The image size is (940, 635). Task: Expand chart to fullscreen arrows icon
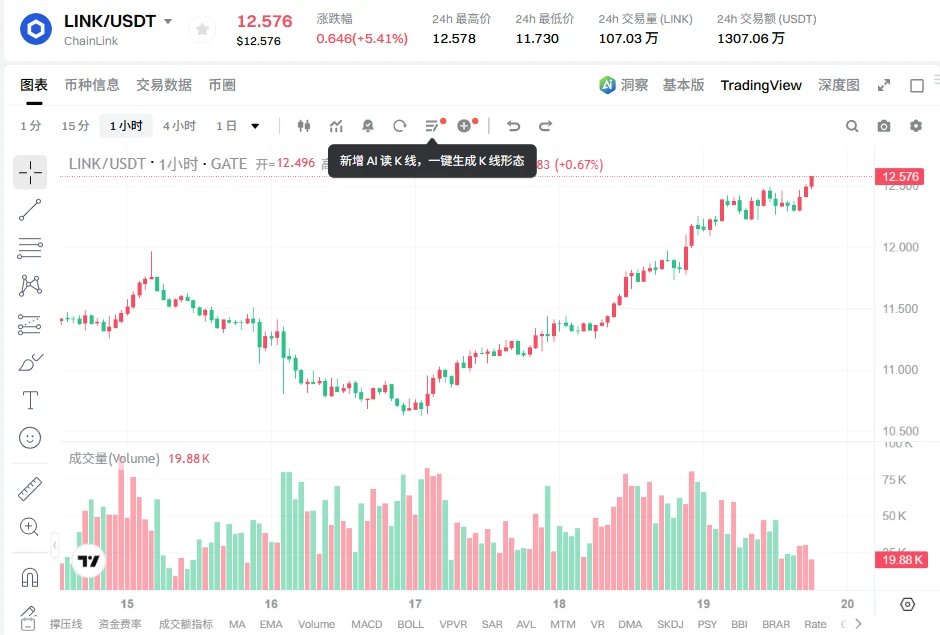[884, 85]
